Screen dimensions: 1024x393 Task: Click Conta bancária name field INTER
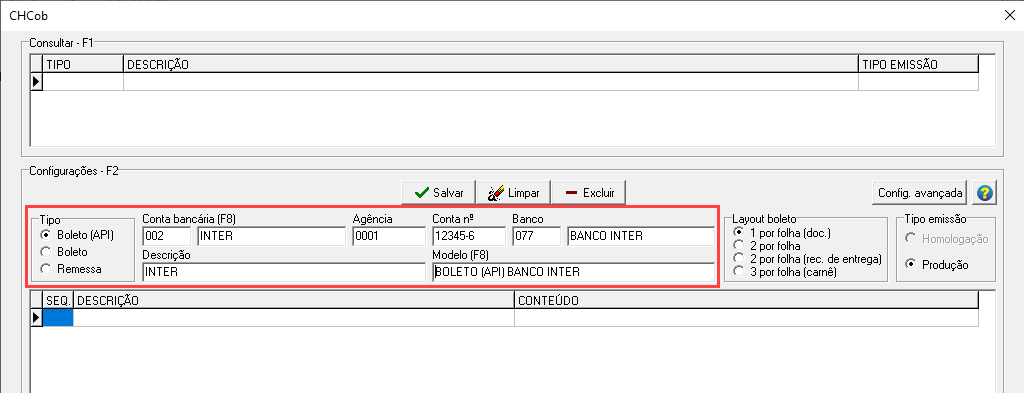pos(271,236)
